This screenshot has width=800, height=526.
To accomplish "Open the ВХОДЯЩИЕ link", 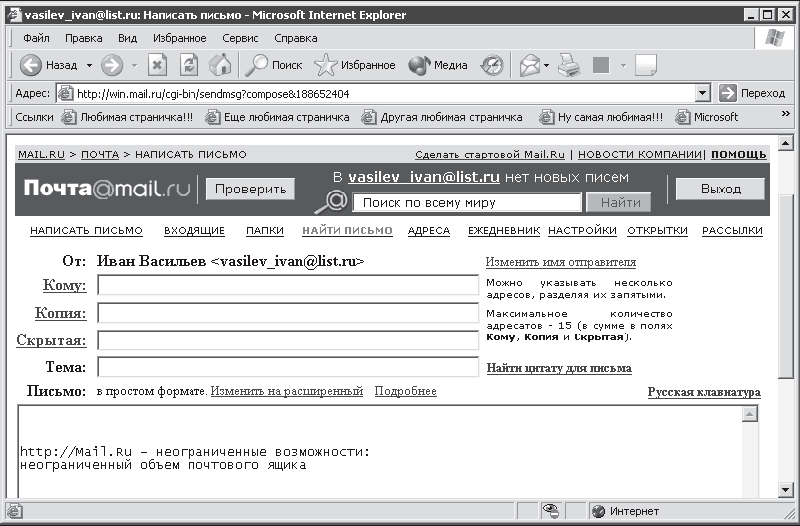I will (x=194, y=231).
